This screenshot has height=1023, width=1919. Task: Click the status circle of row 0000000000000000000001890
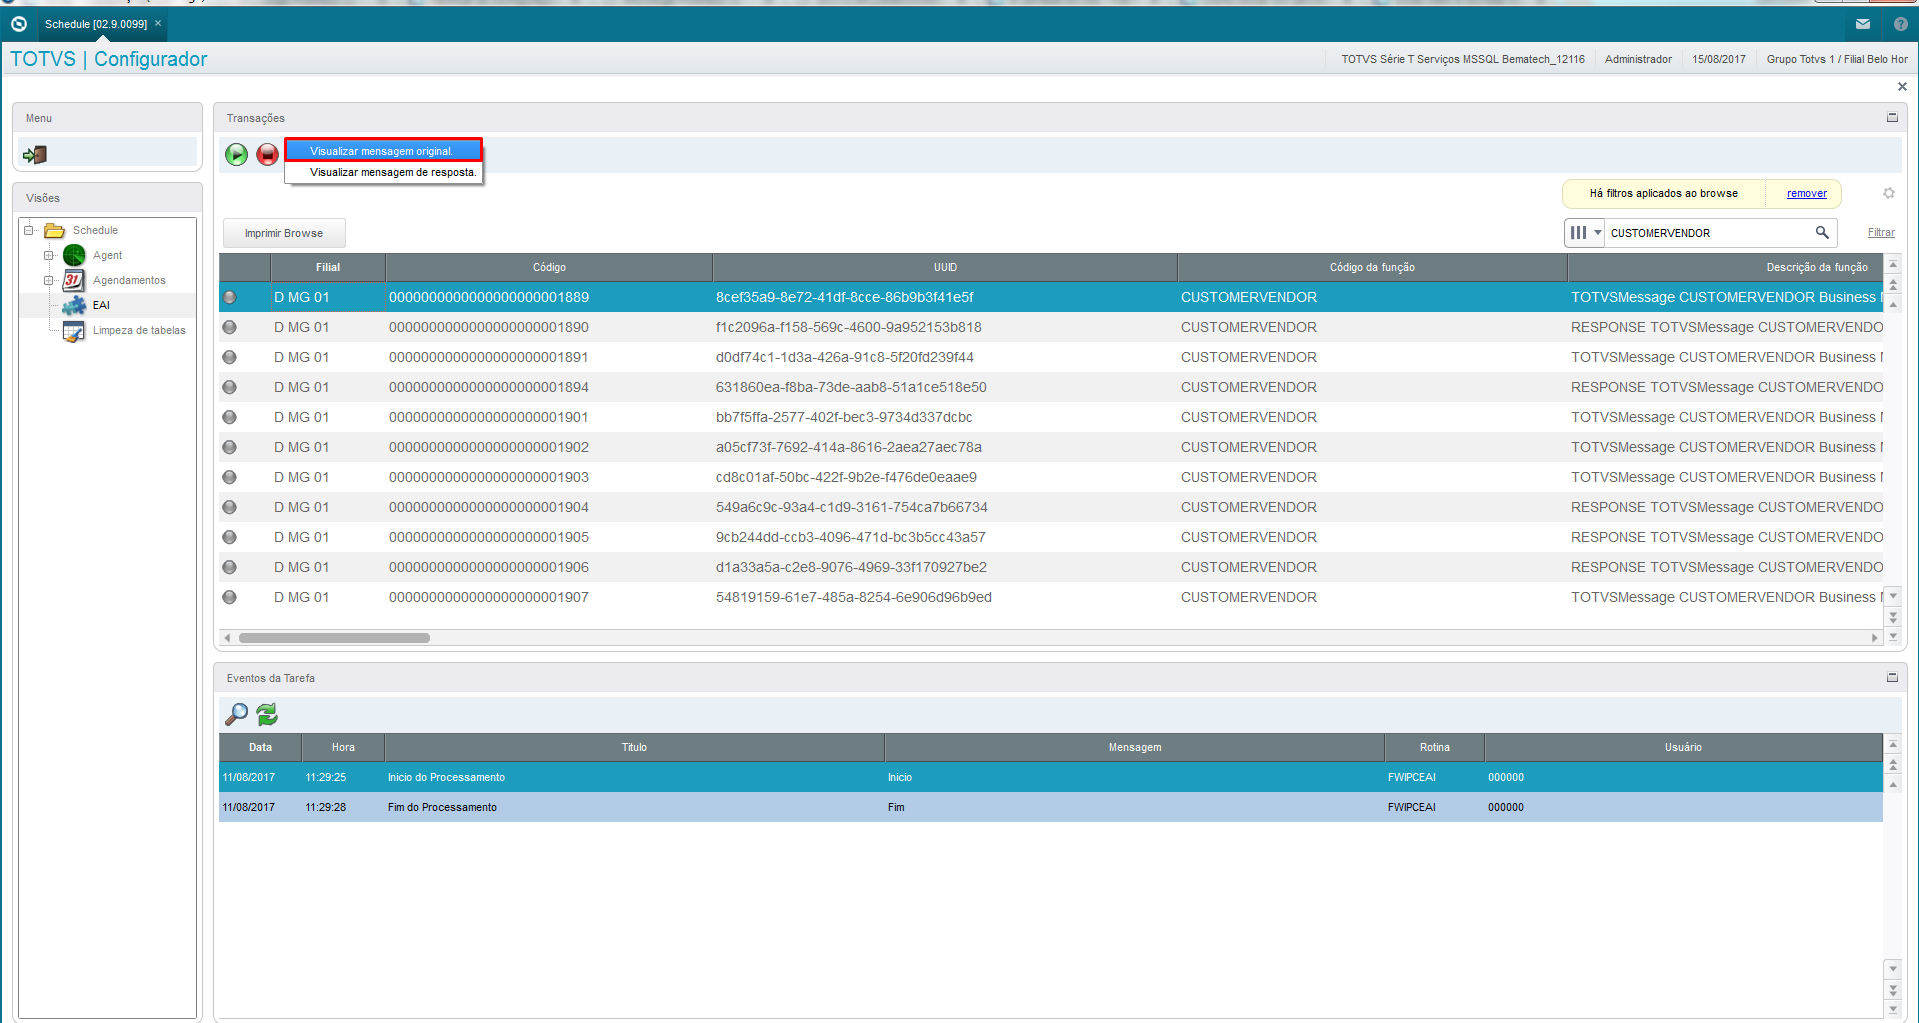pos(230,327)
